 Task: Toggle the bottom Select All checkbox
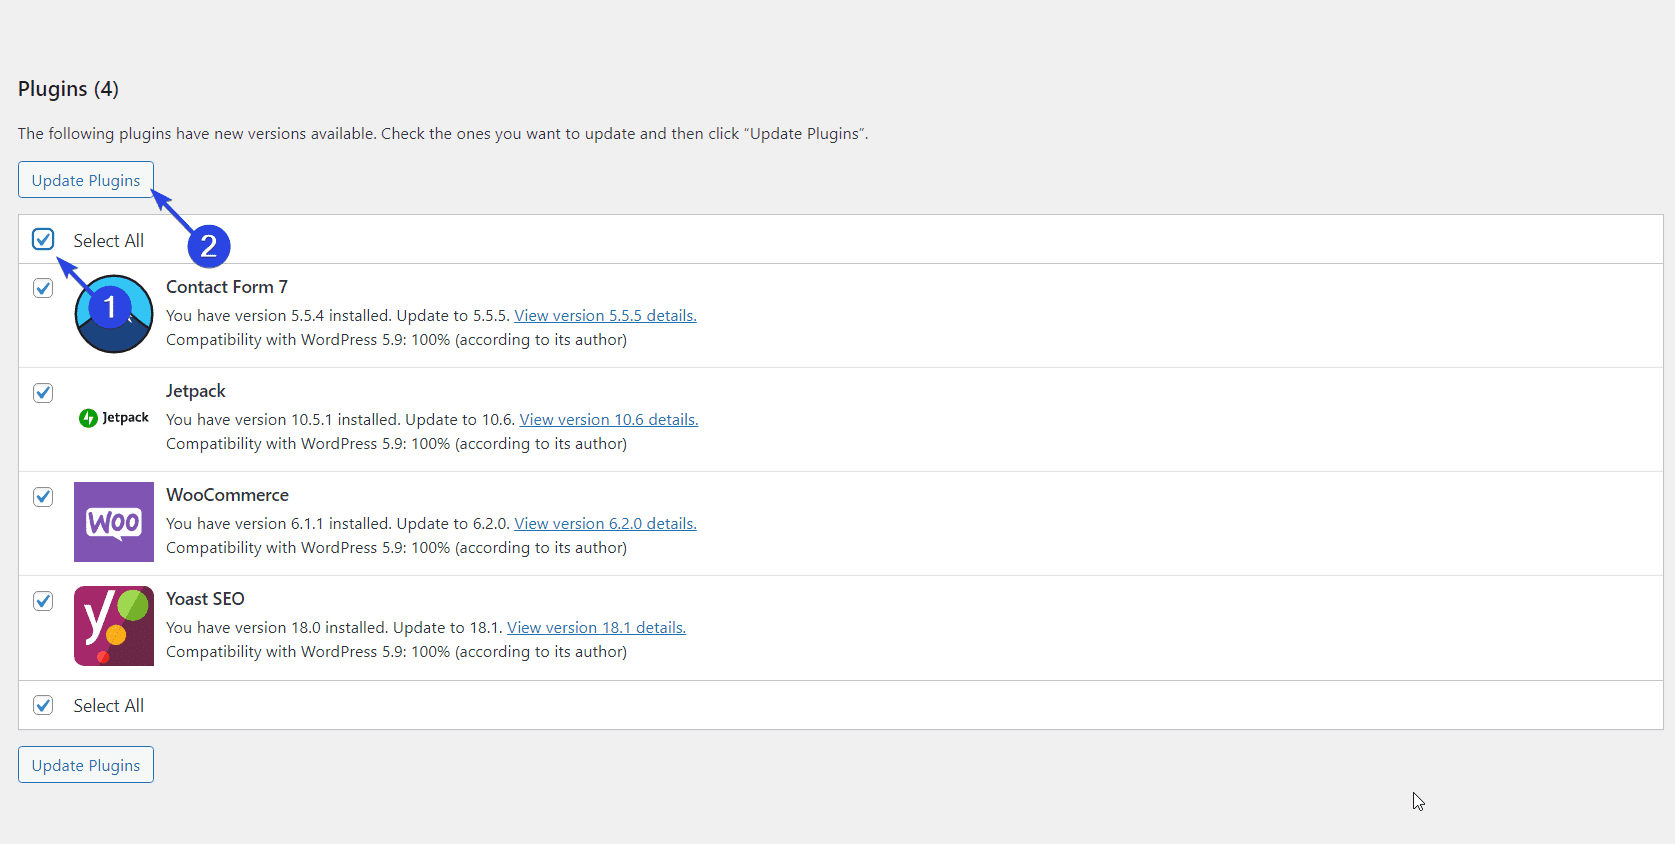(x=43, y=705)
